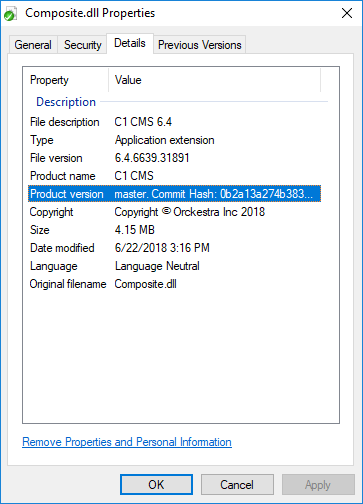
Task: Select the File version row
Action: 174,158
